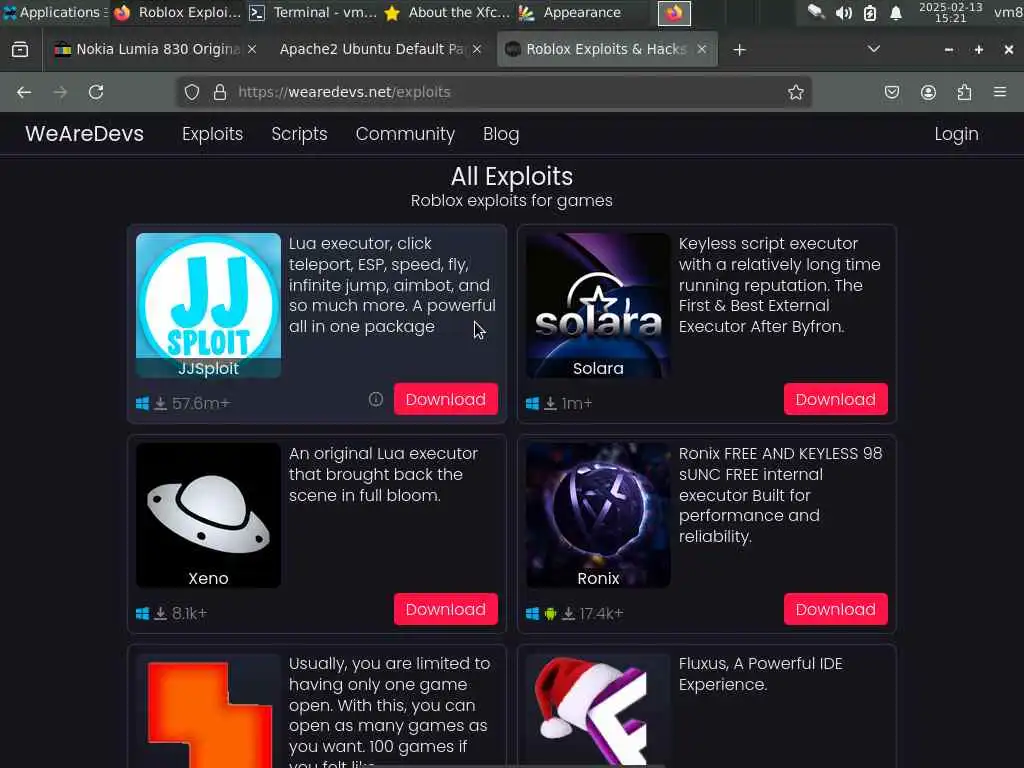This screenshot has width=1024, height=768.
Task: Click the forward navigation arrow
Action: point(60,92)
